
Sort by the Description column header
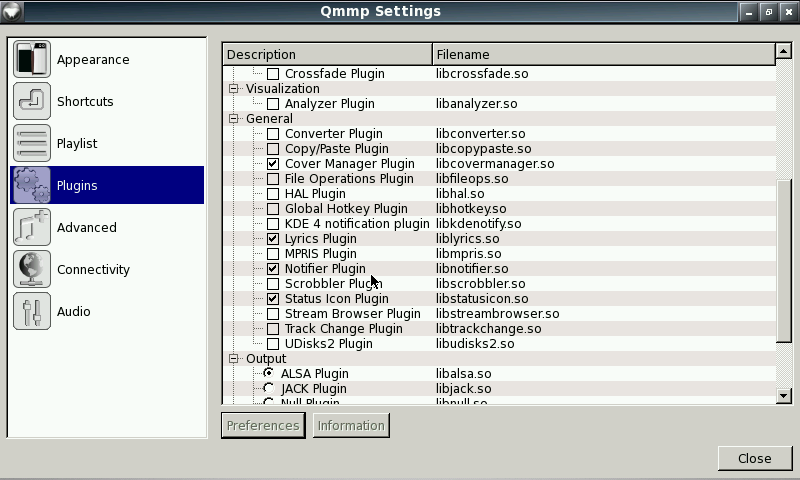pyautogui.click(x=328, y=55)
